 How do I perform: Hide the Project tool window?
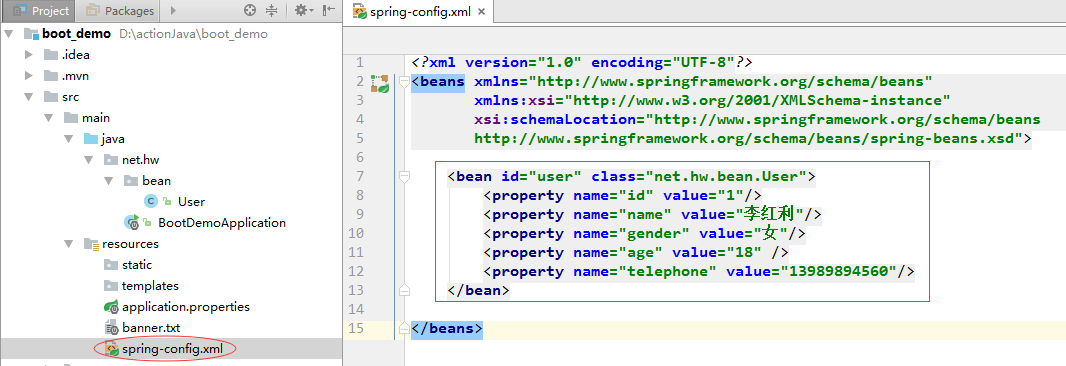(x=329, y=11)
